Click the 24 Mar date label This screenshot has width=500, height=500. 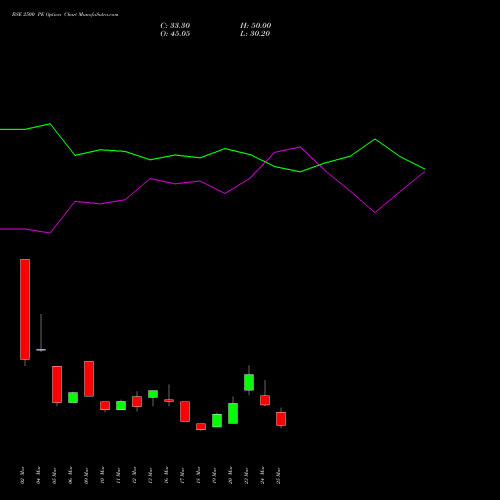pyautogui.click(x=262, y=475)
